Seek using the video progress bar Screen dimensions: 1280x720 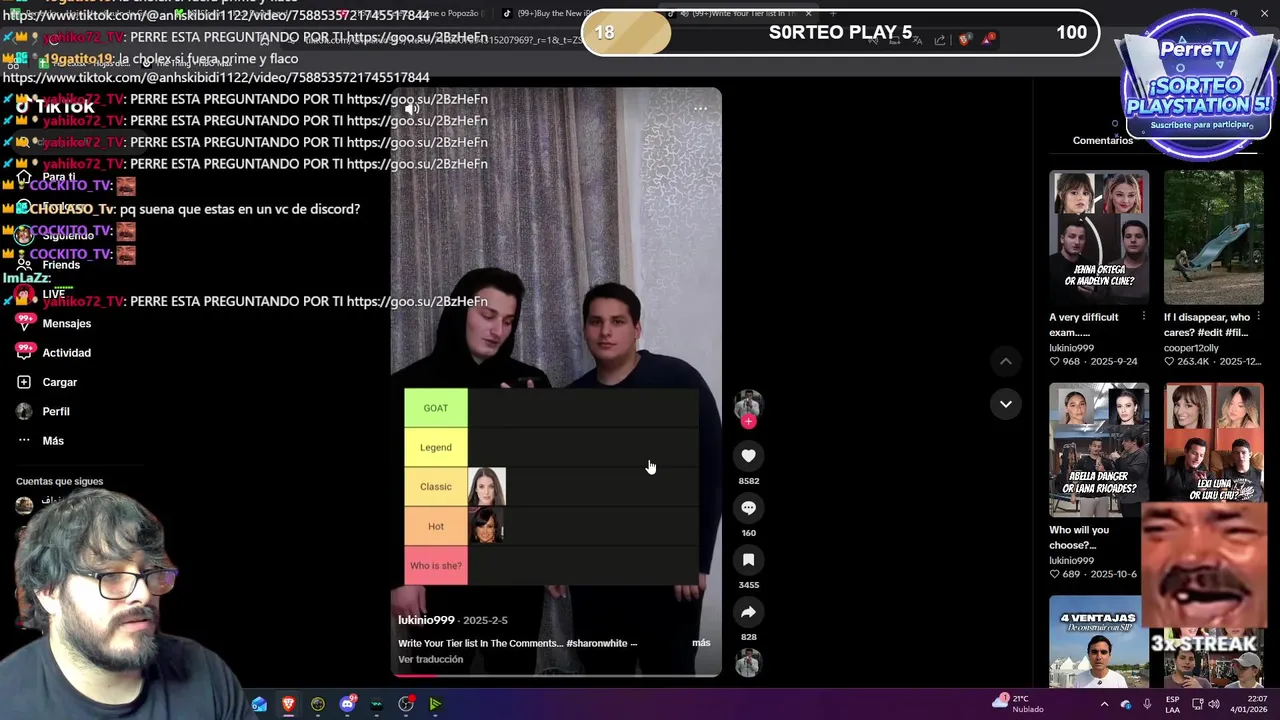pyautogui.click(x=556, y=675)
